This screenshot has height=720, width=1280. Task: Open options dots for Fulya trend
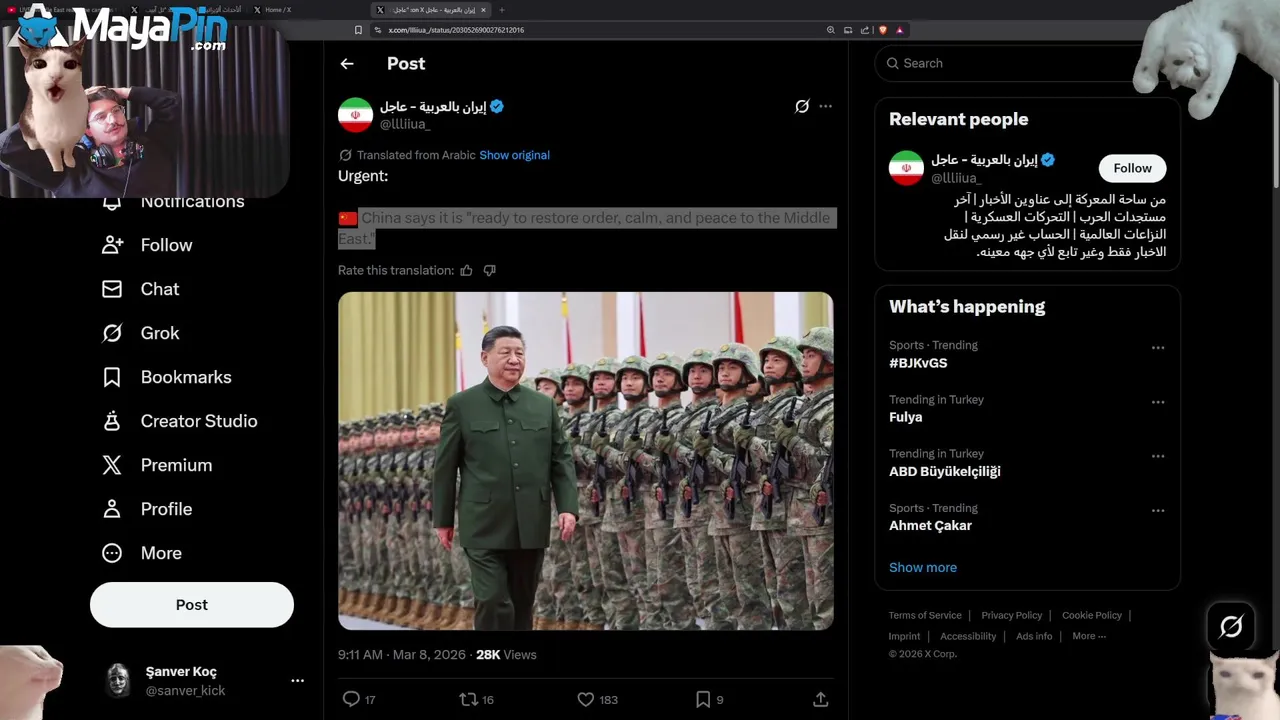(x=1158, y=402)
